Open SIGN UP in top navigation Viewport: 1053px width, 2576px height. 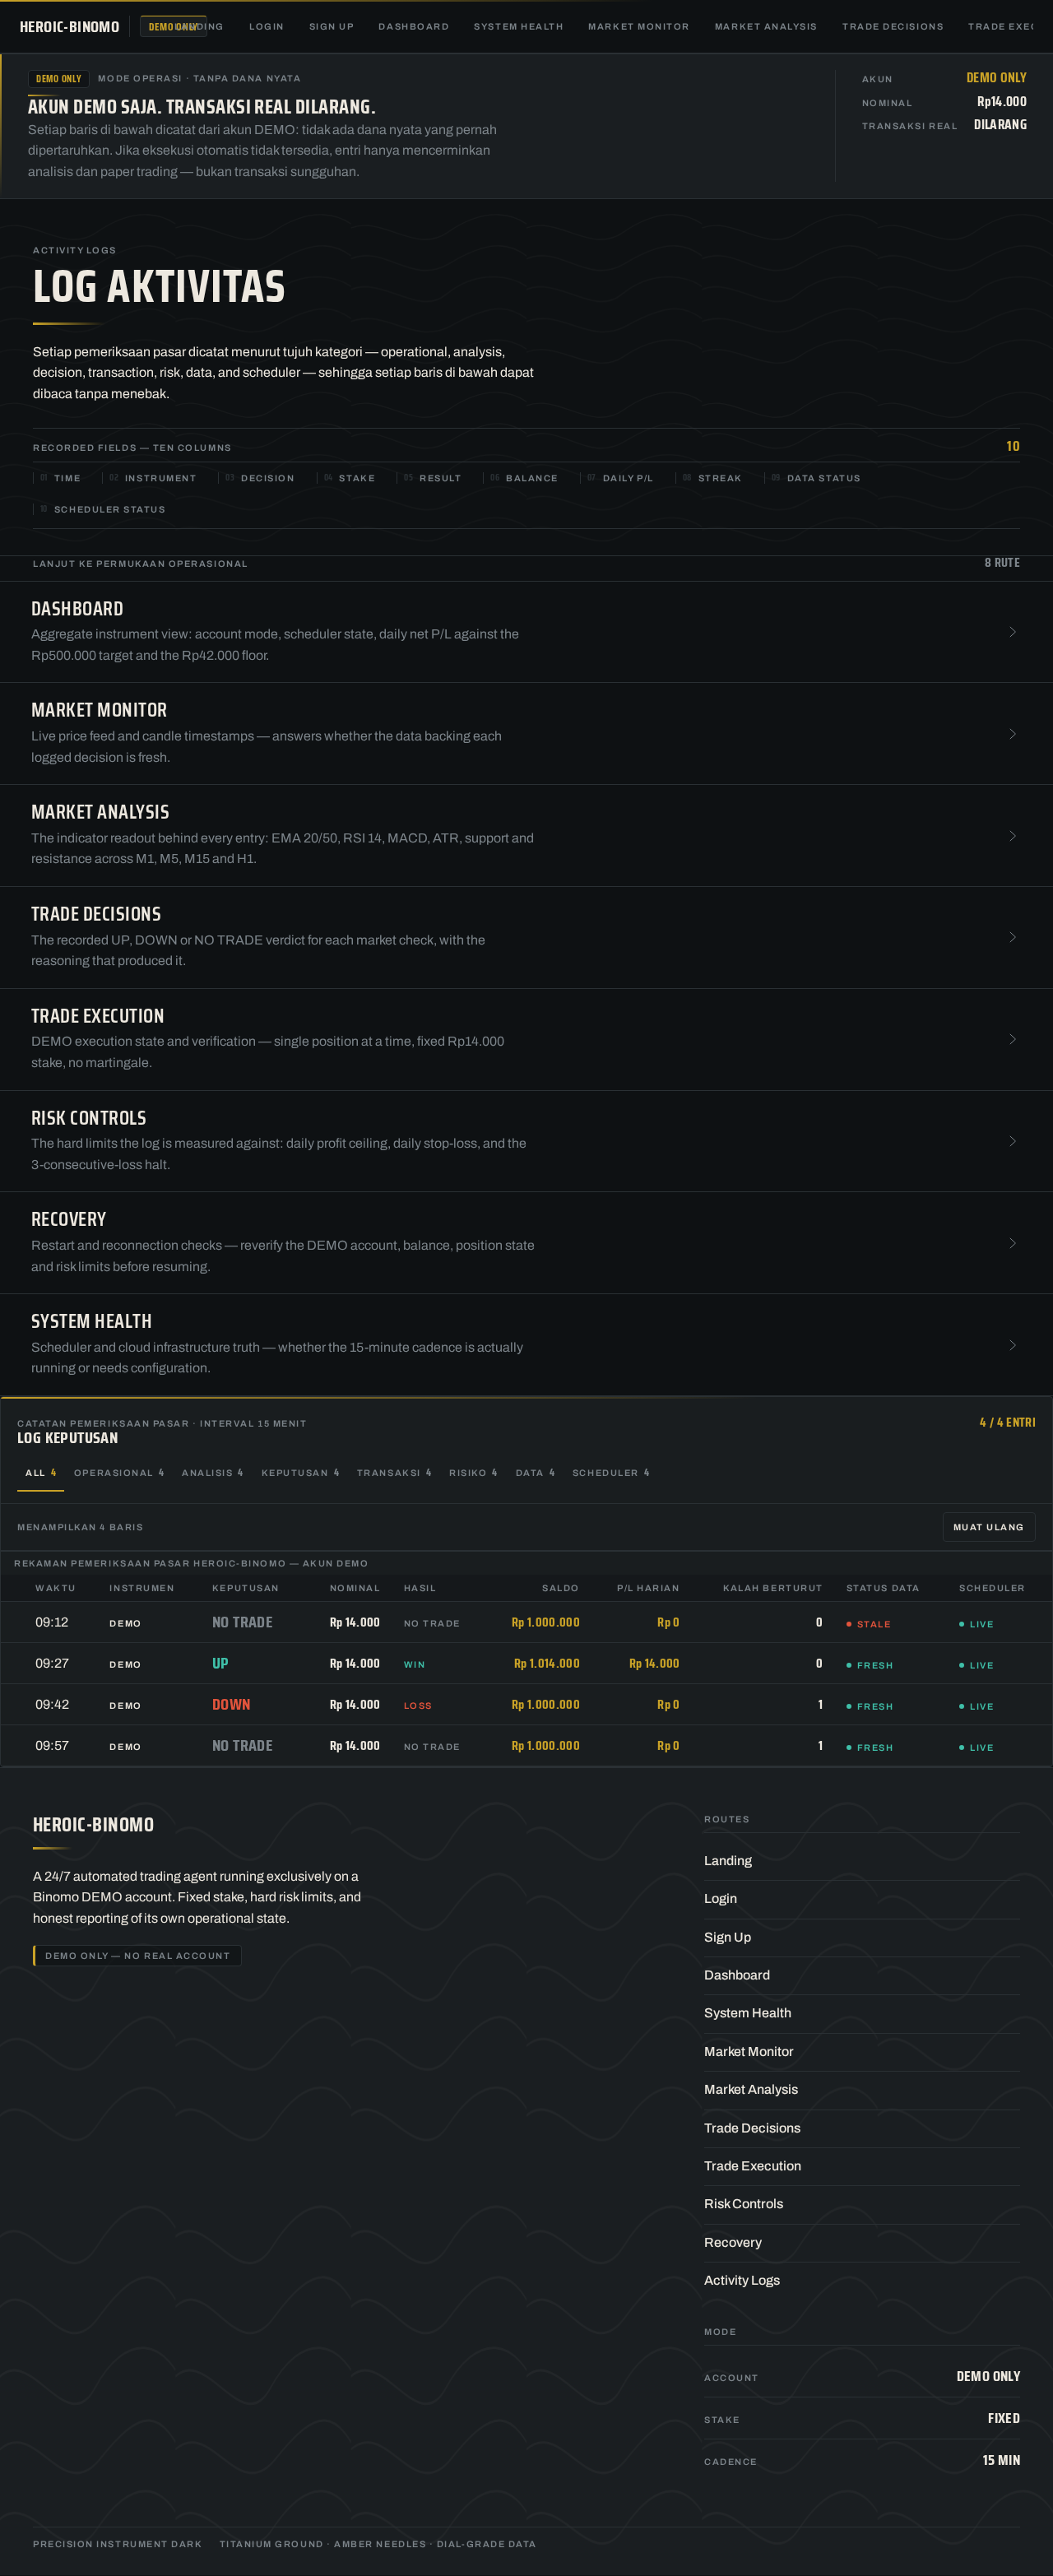click(x=331, y=27)
